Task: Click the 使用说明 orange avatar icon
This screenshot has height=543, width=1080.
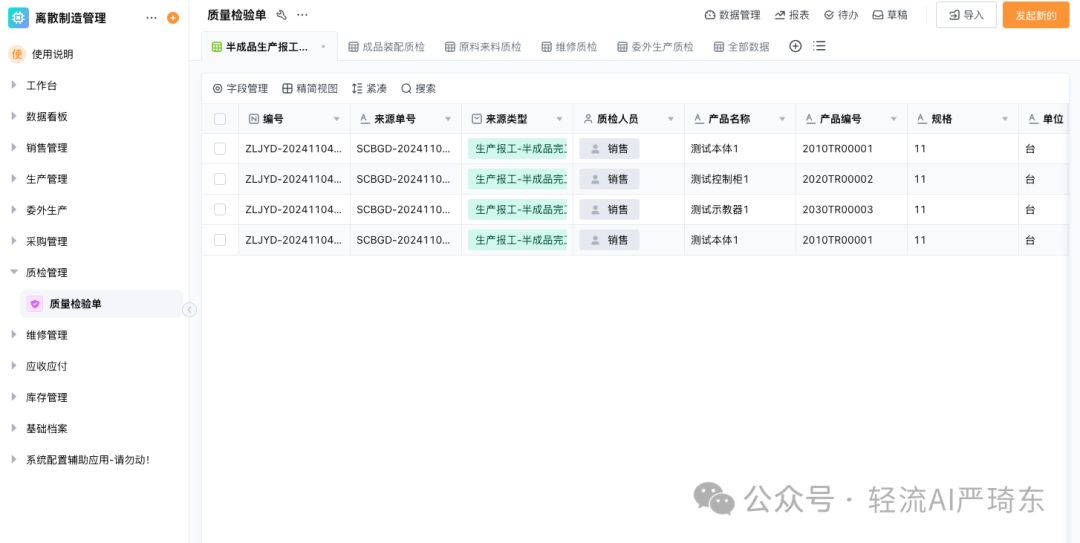Action: pyautogui.click(x=17, y=54)
